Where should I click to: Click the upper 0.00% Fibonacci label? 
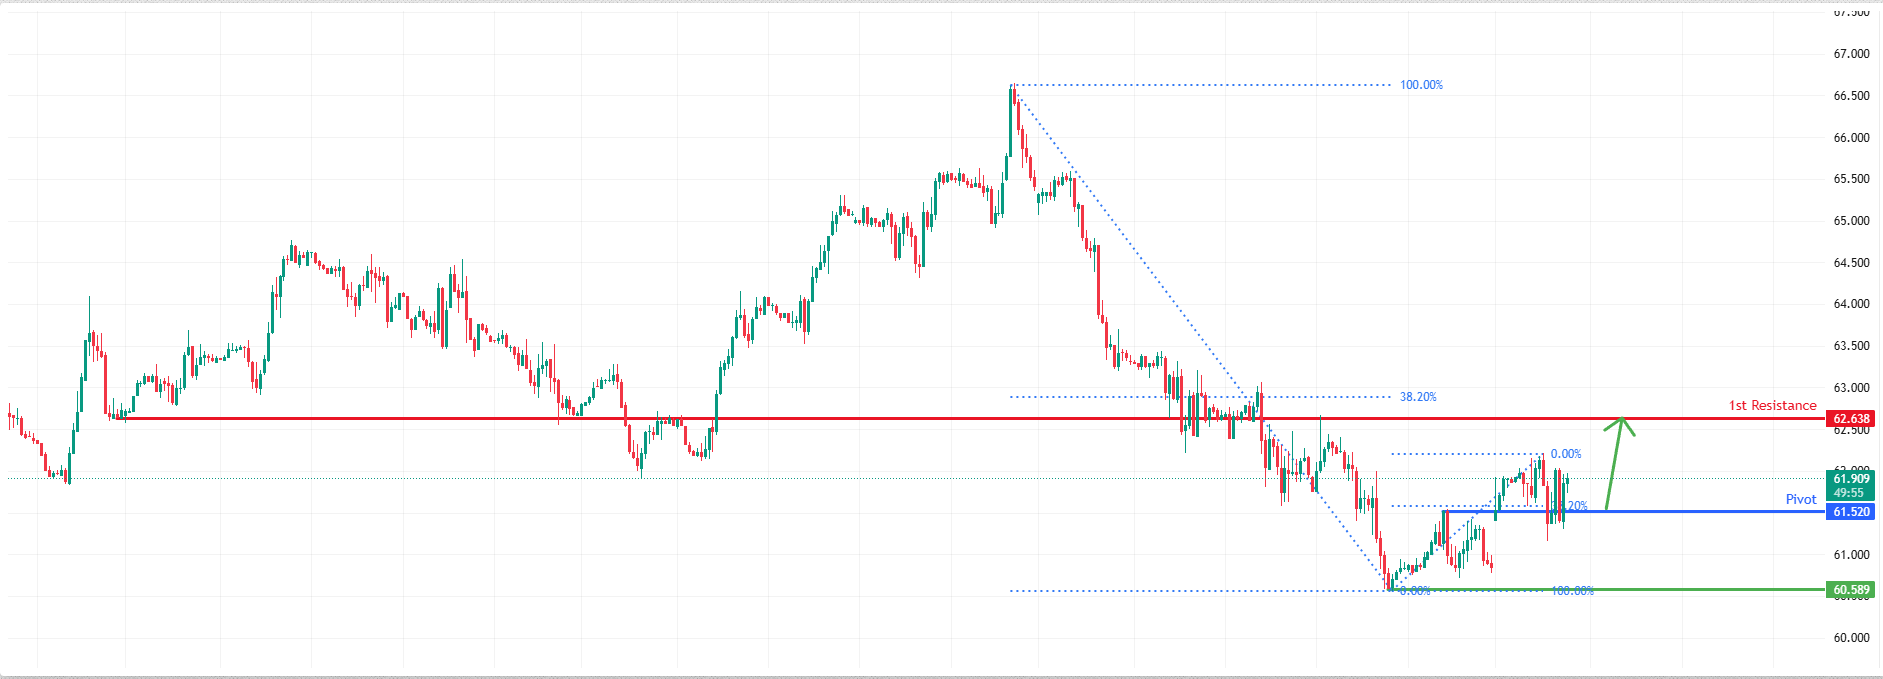[x=1566, y=454]
